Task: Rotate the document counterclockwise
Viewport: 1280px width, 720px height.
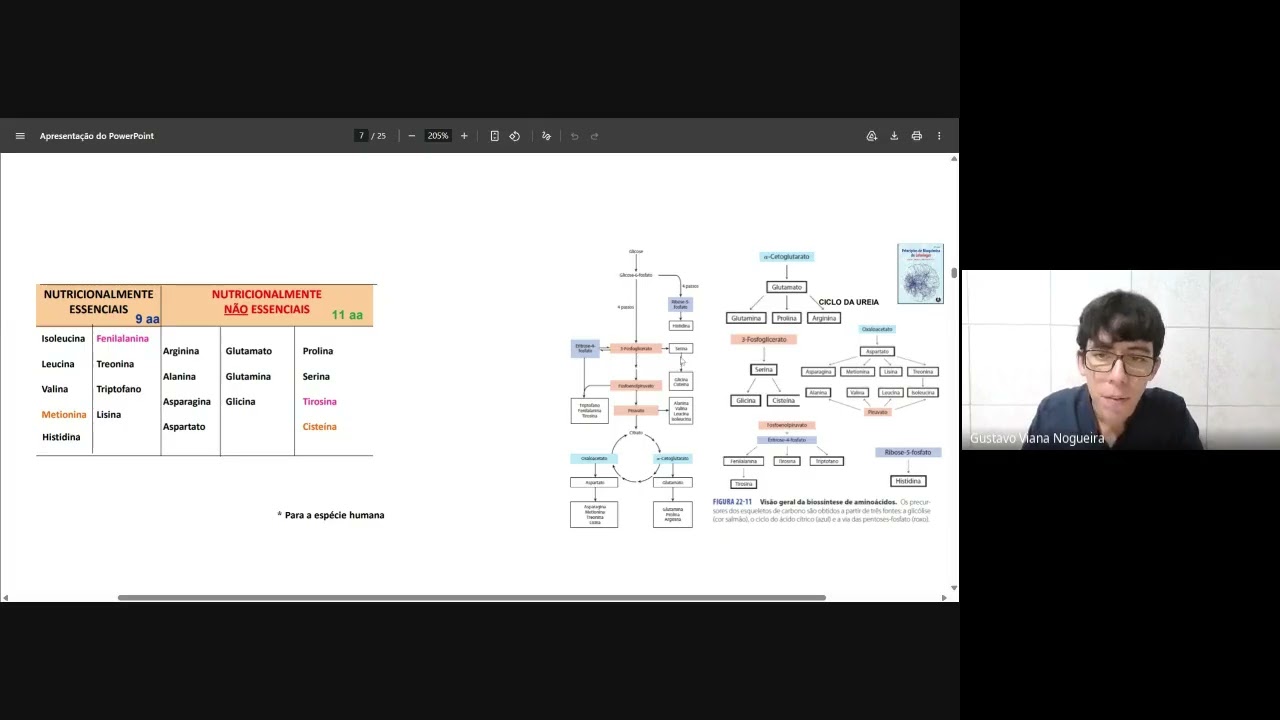Action: 515,136
